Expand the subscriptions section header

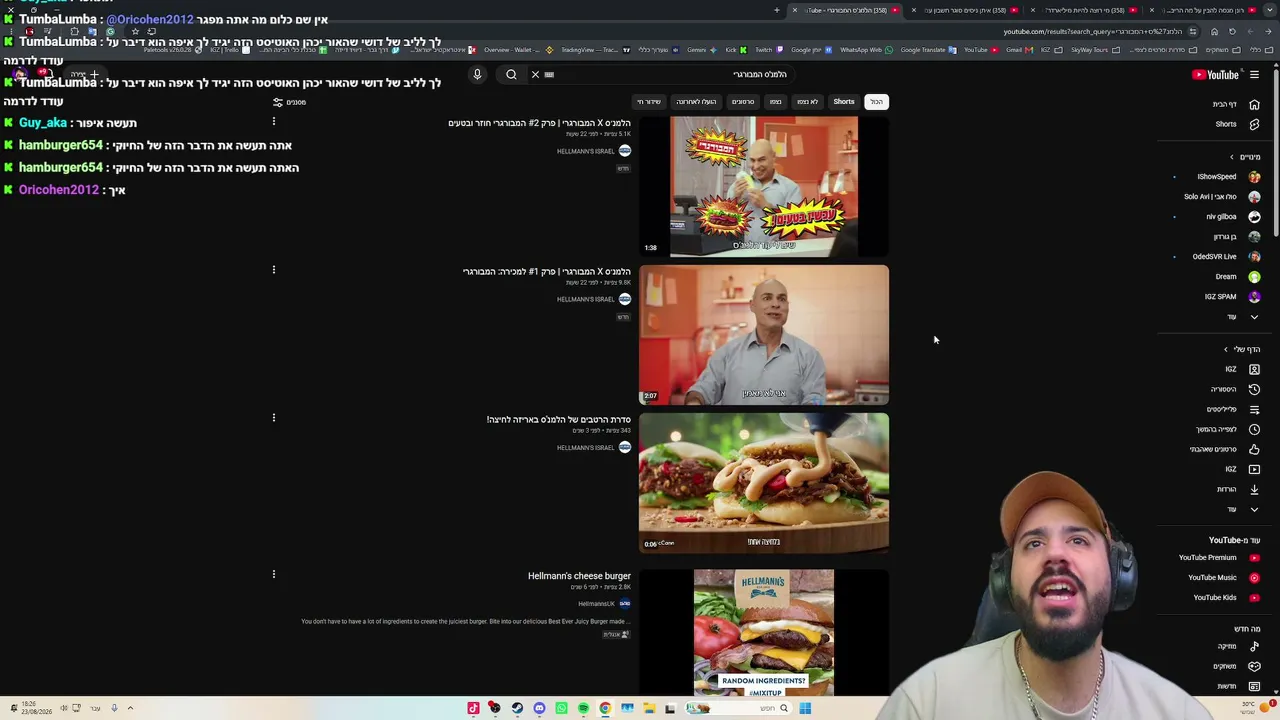[1244, 157]
